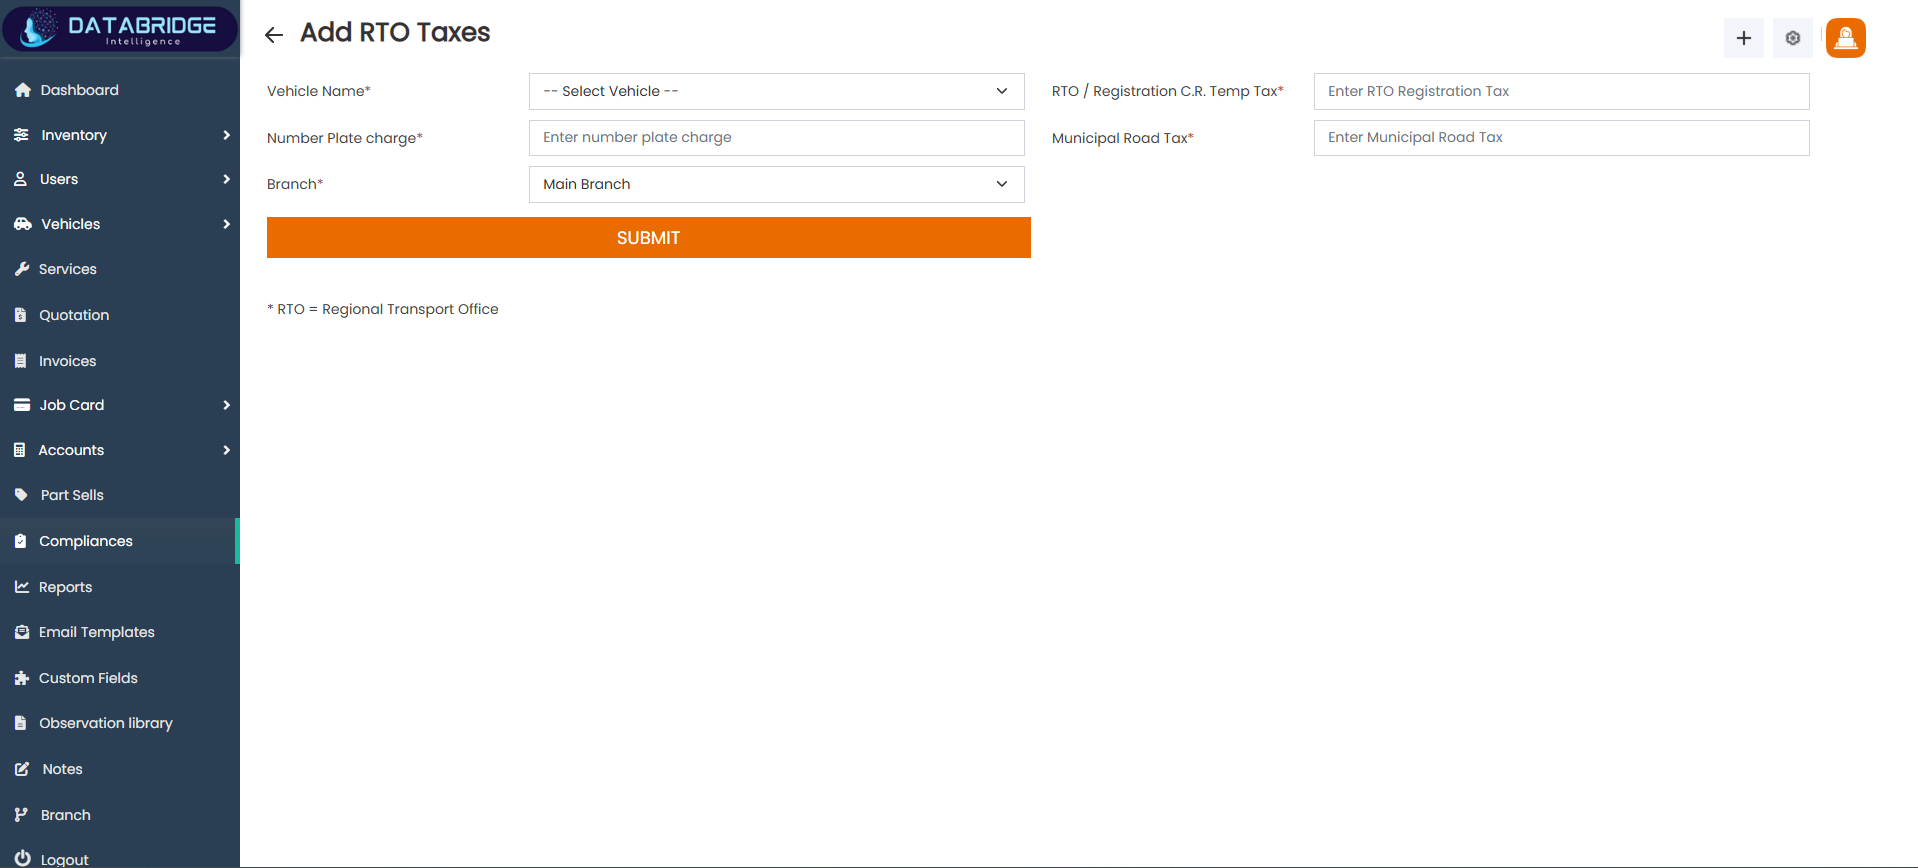Click the Reports chart icon
Image resolution: width=1918 pixels, height=868 pixels.
[22, 587]
